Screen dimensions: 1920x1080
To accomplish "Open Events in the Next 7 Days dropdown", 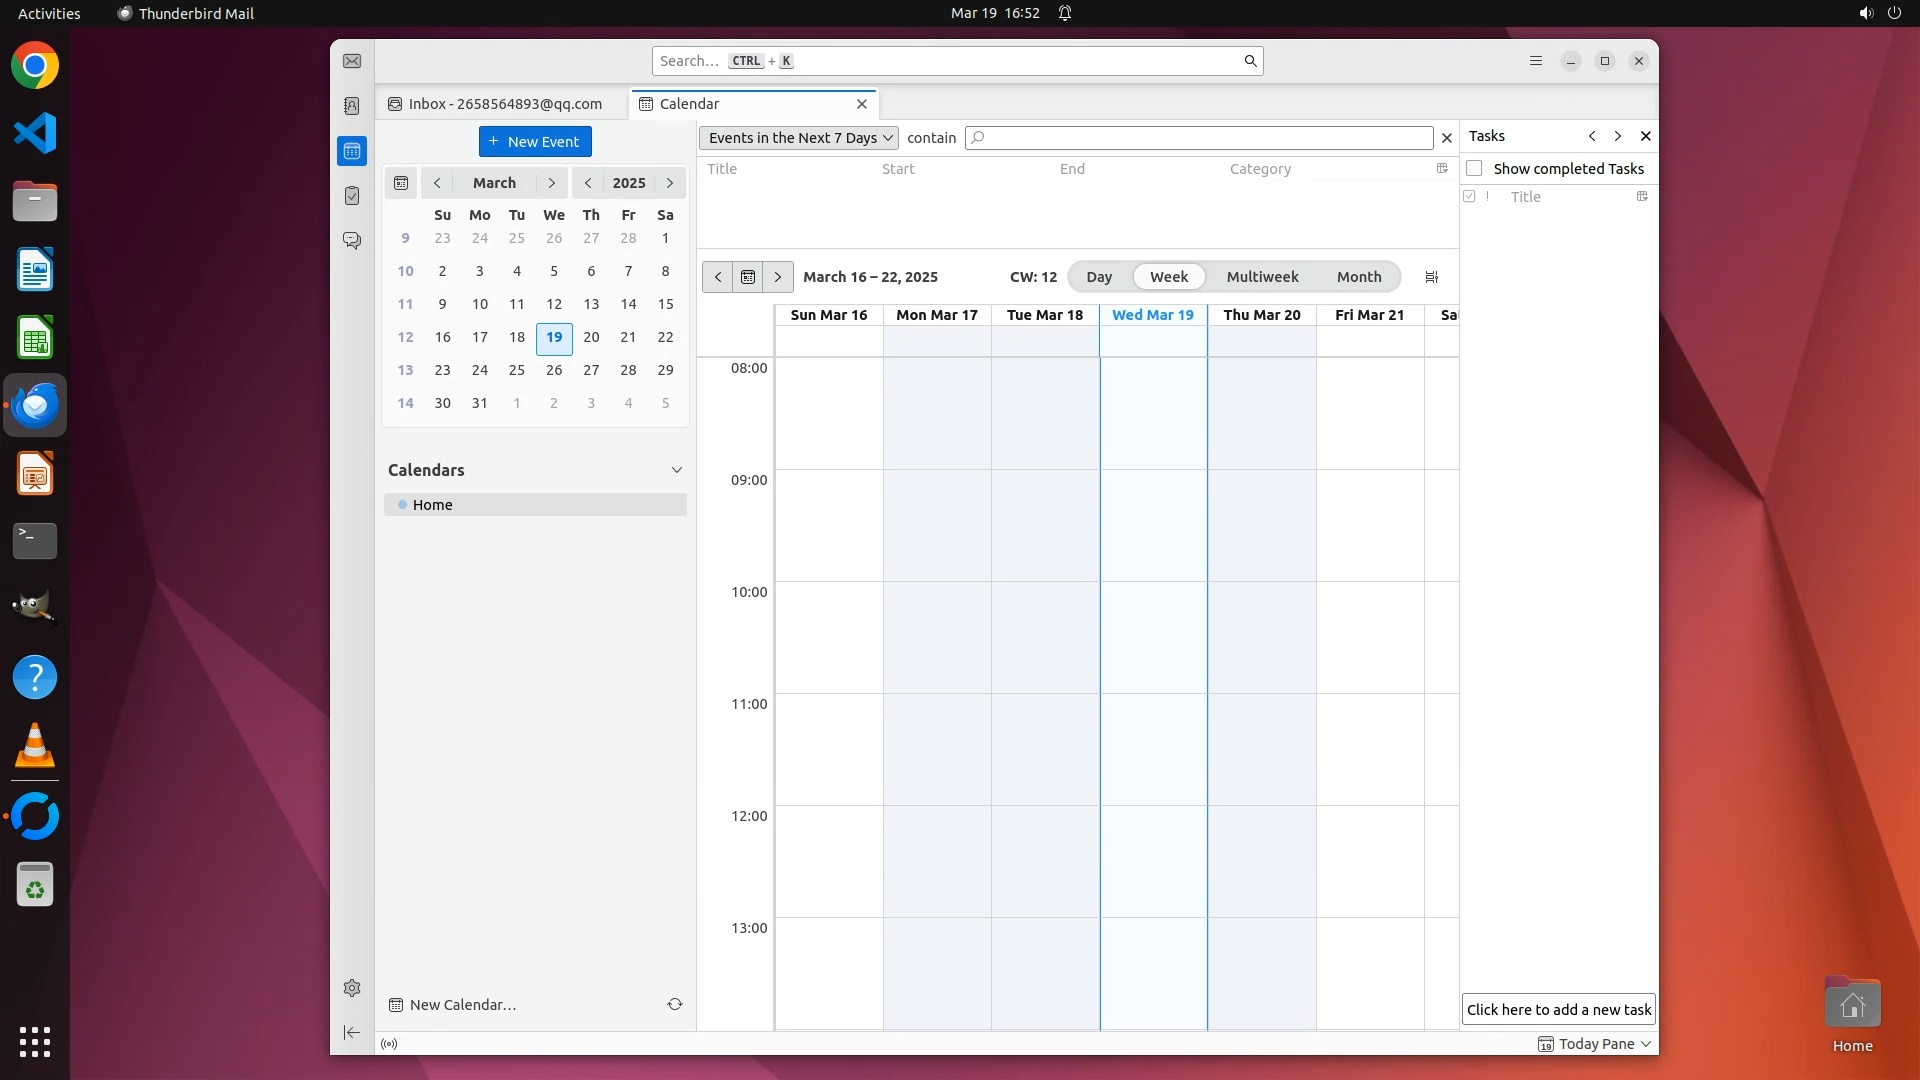I will (799, 138).
